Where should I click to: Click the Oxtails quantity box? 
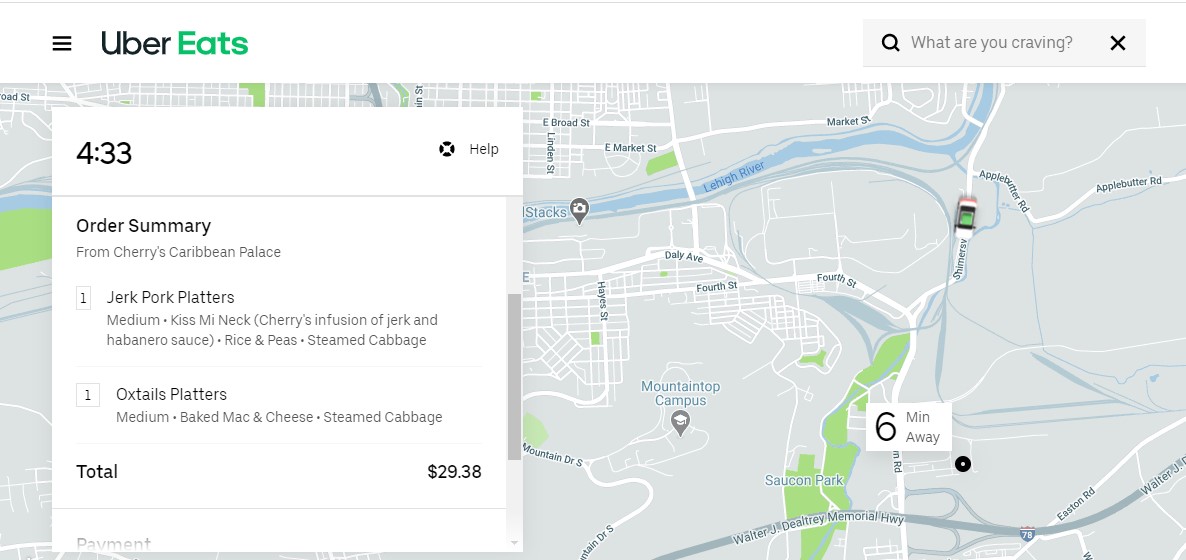tap(88, 395)
